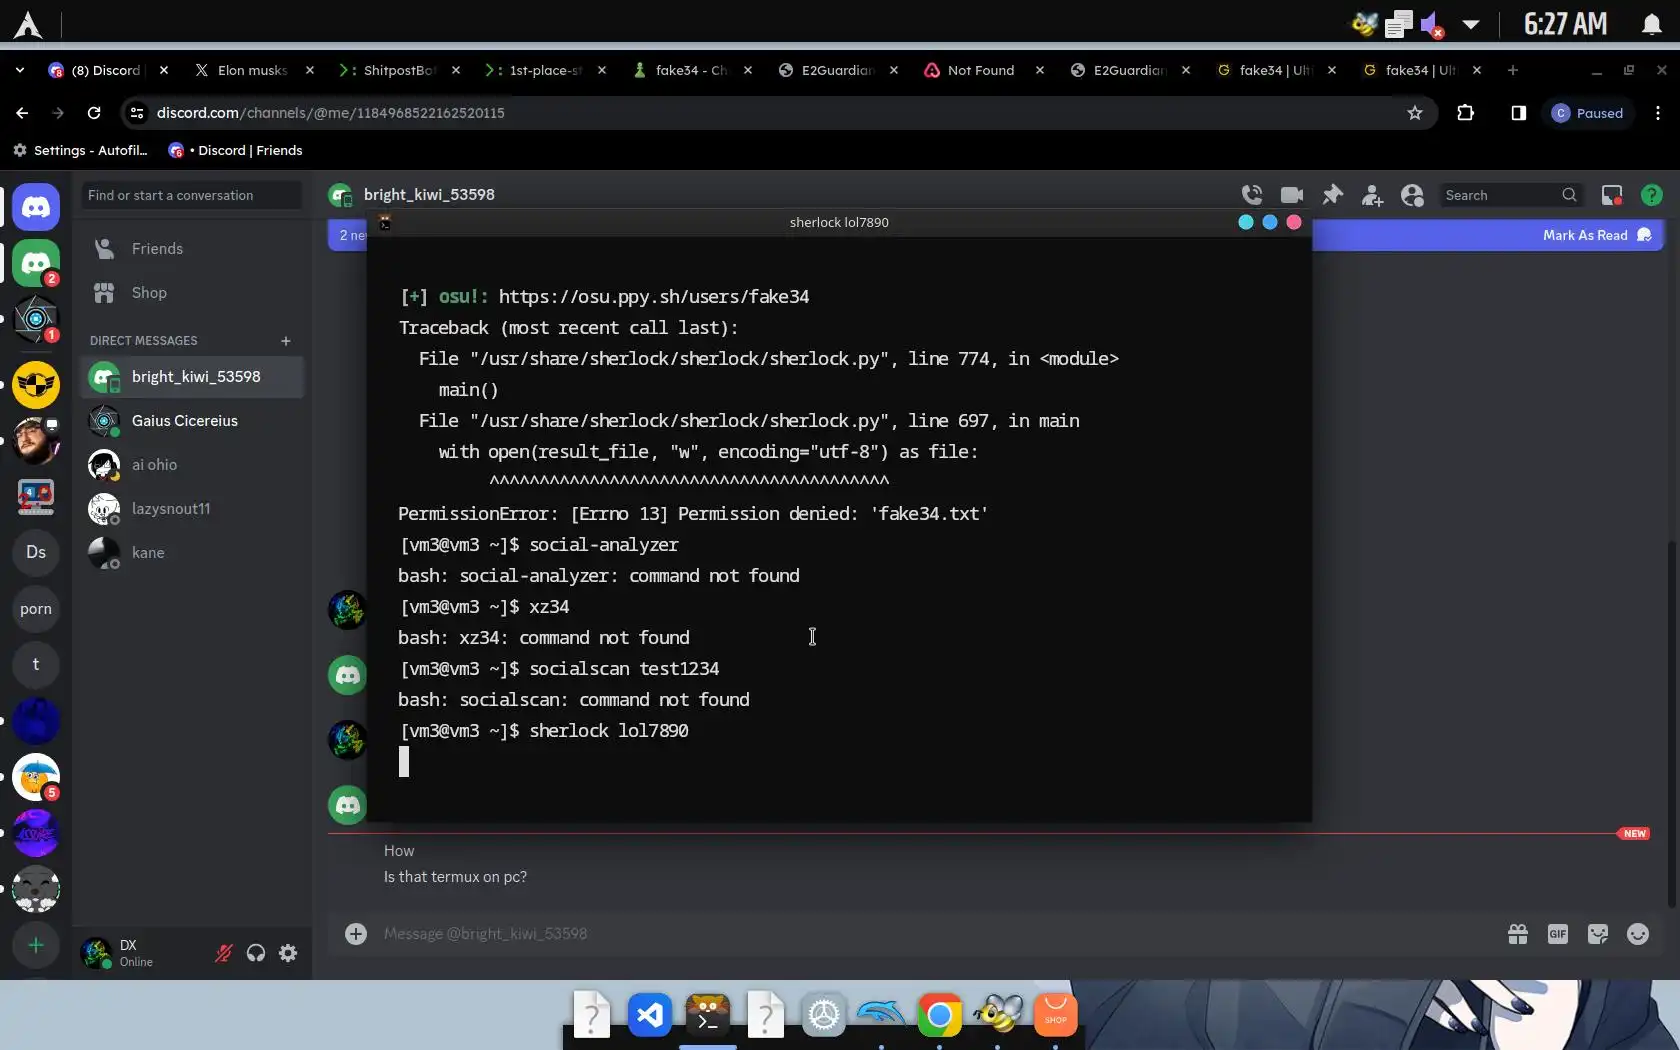
Task: Reload the Discord page
Action: tap(94, 113)
